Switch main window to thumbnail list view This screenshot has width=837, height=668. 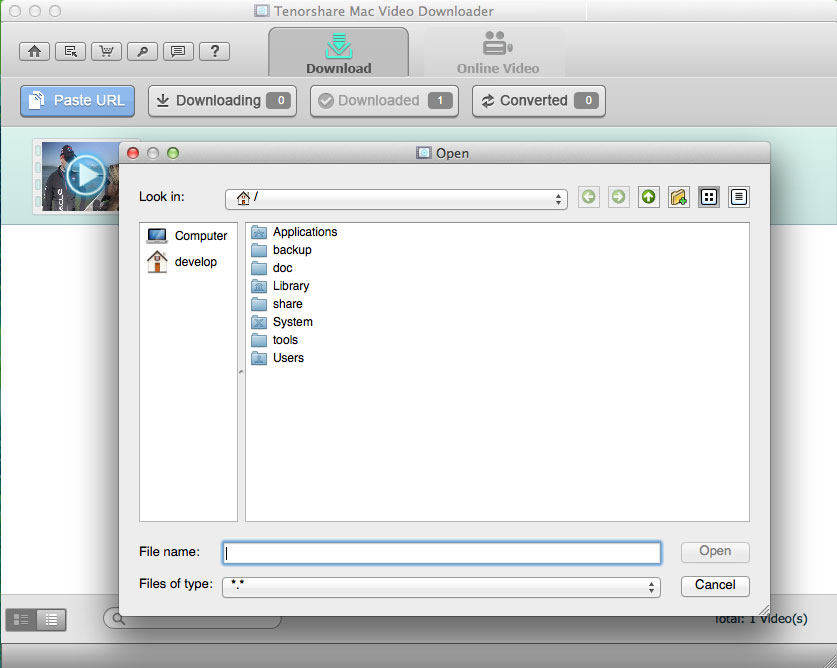click(x=21, y=619)
